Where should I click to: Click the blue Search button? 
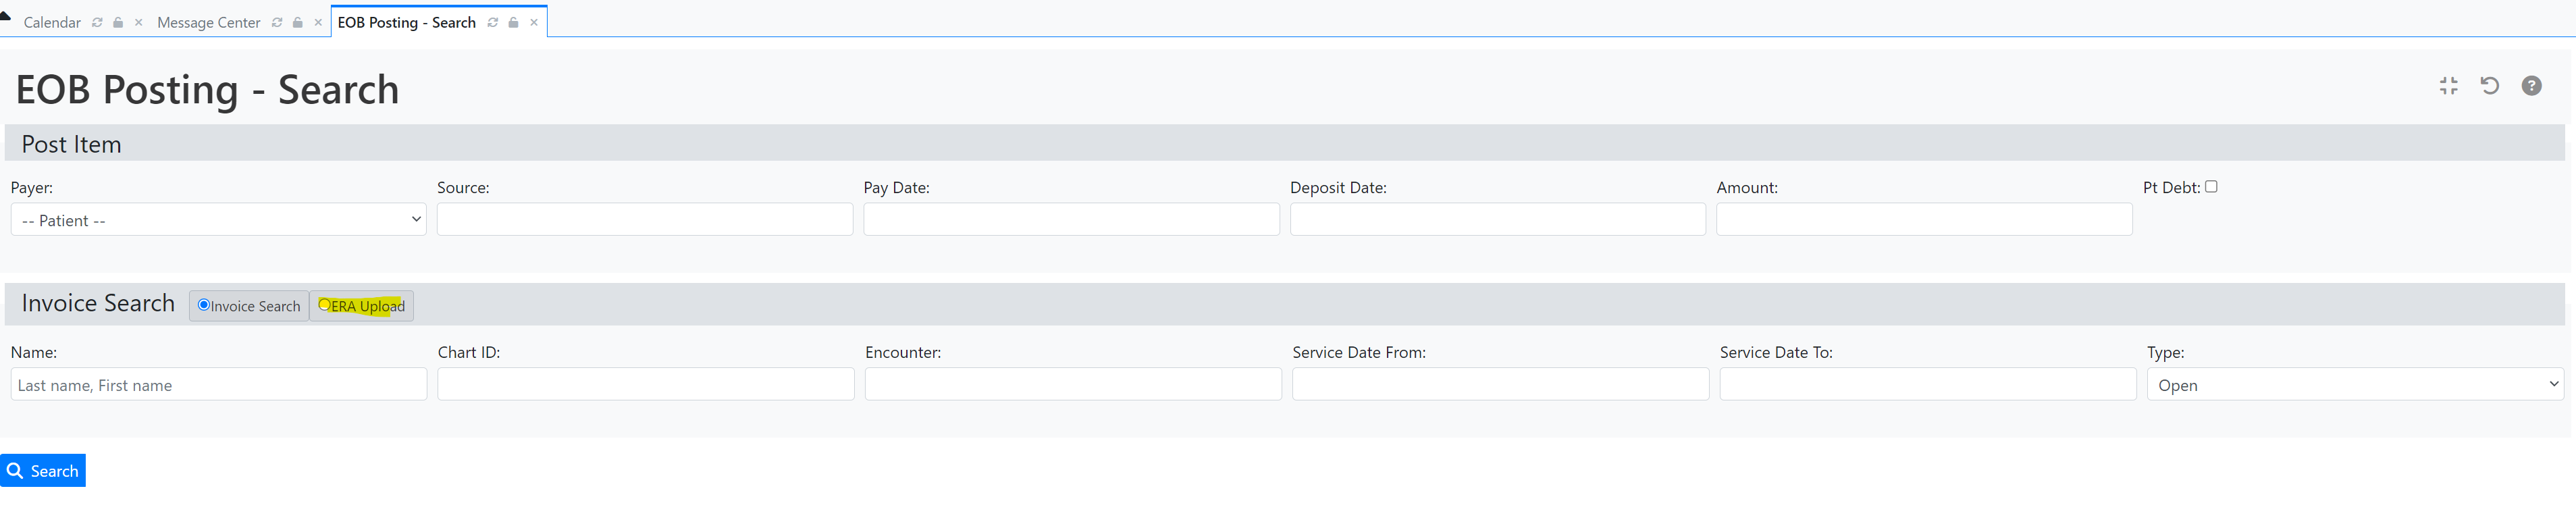(43, 471)
